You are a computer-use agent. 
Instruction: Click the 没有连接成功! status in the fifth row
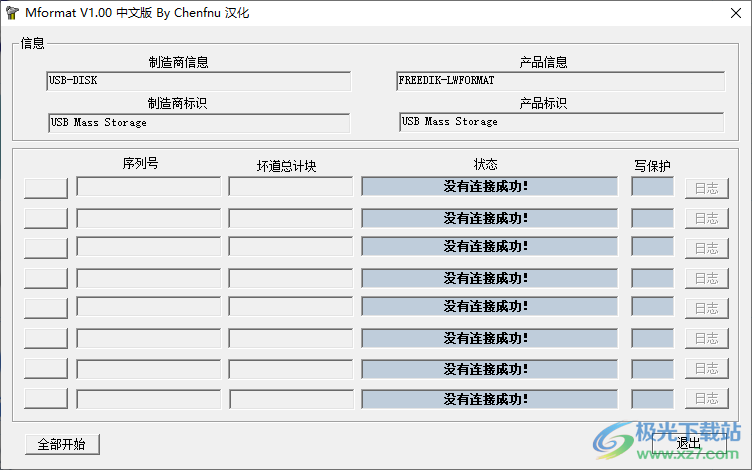[490, 306]
